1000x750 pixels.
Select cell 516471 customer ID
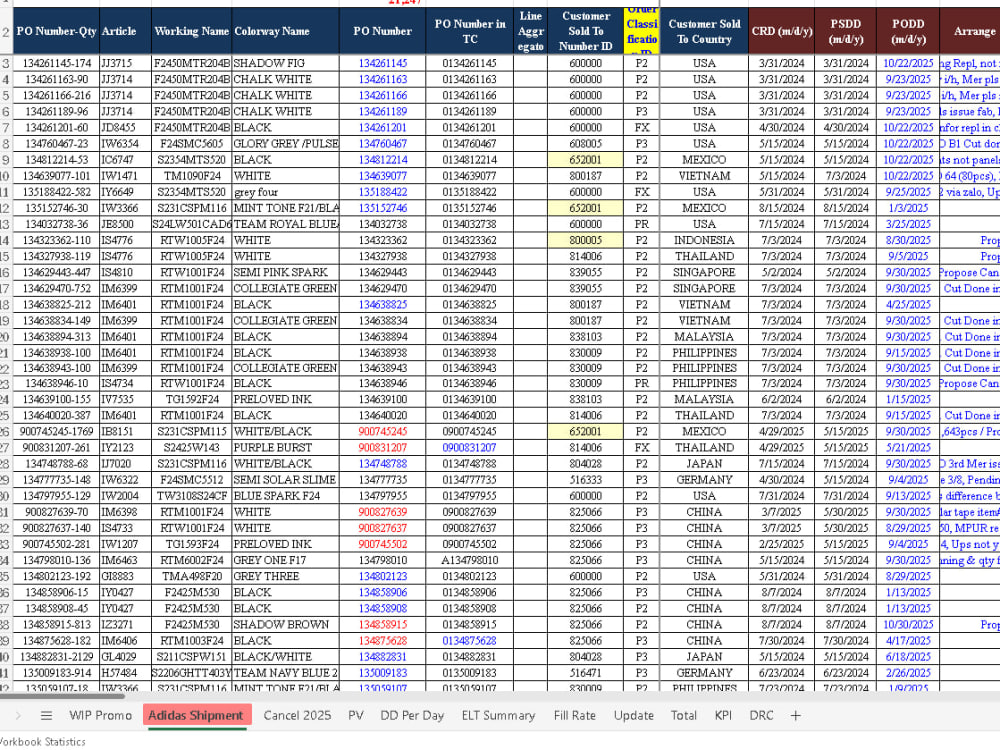tap(585, 672)
